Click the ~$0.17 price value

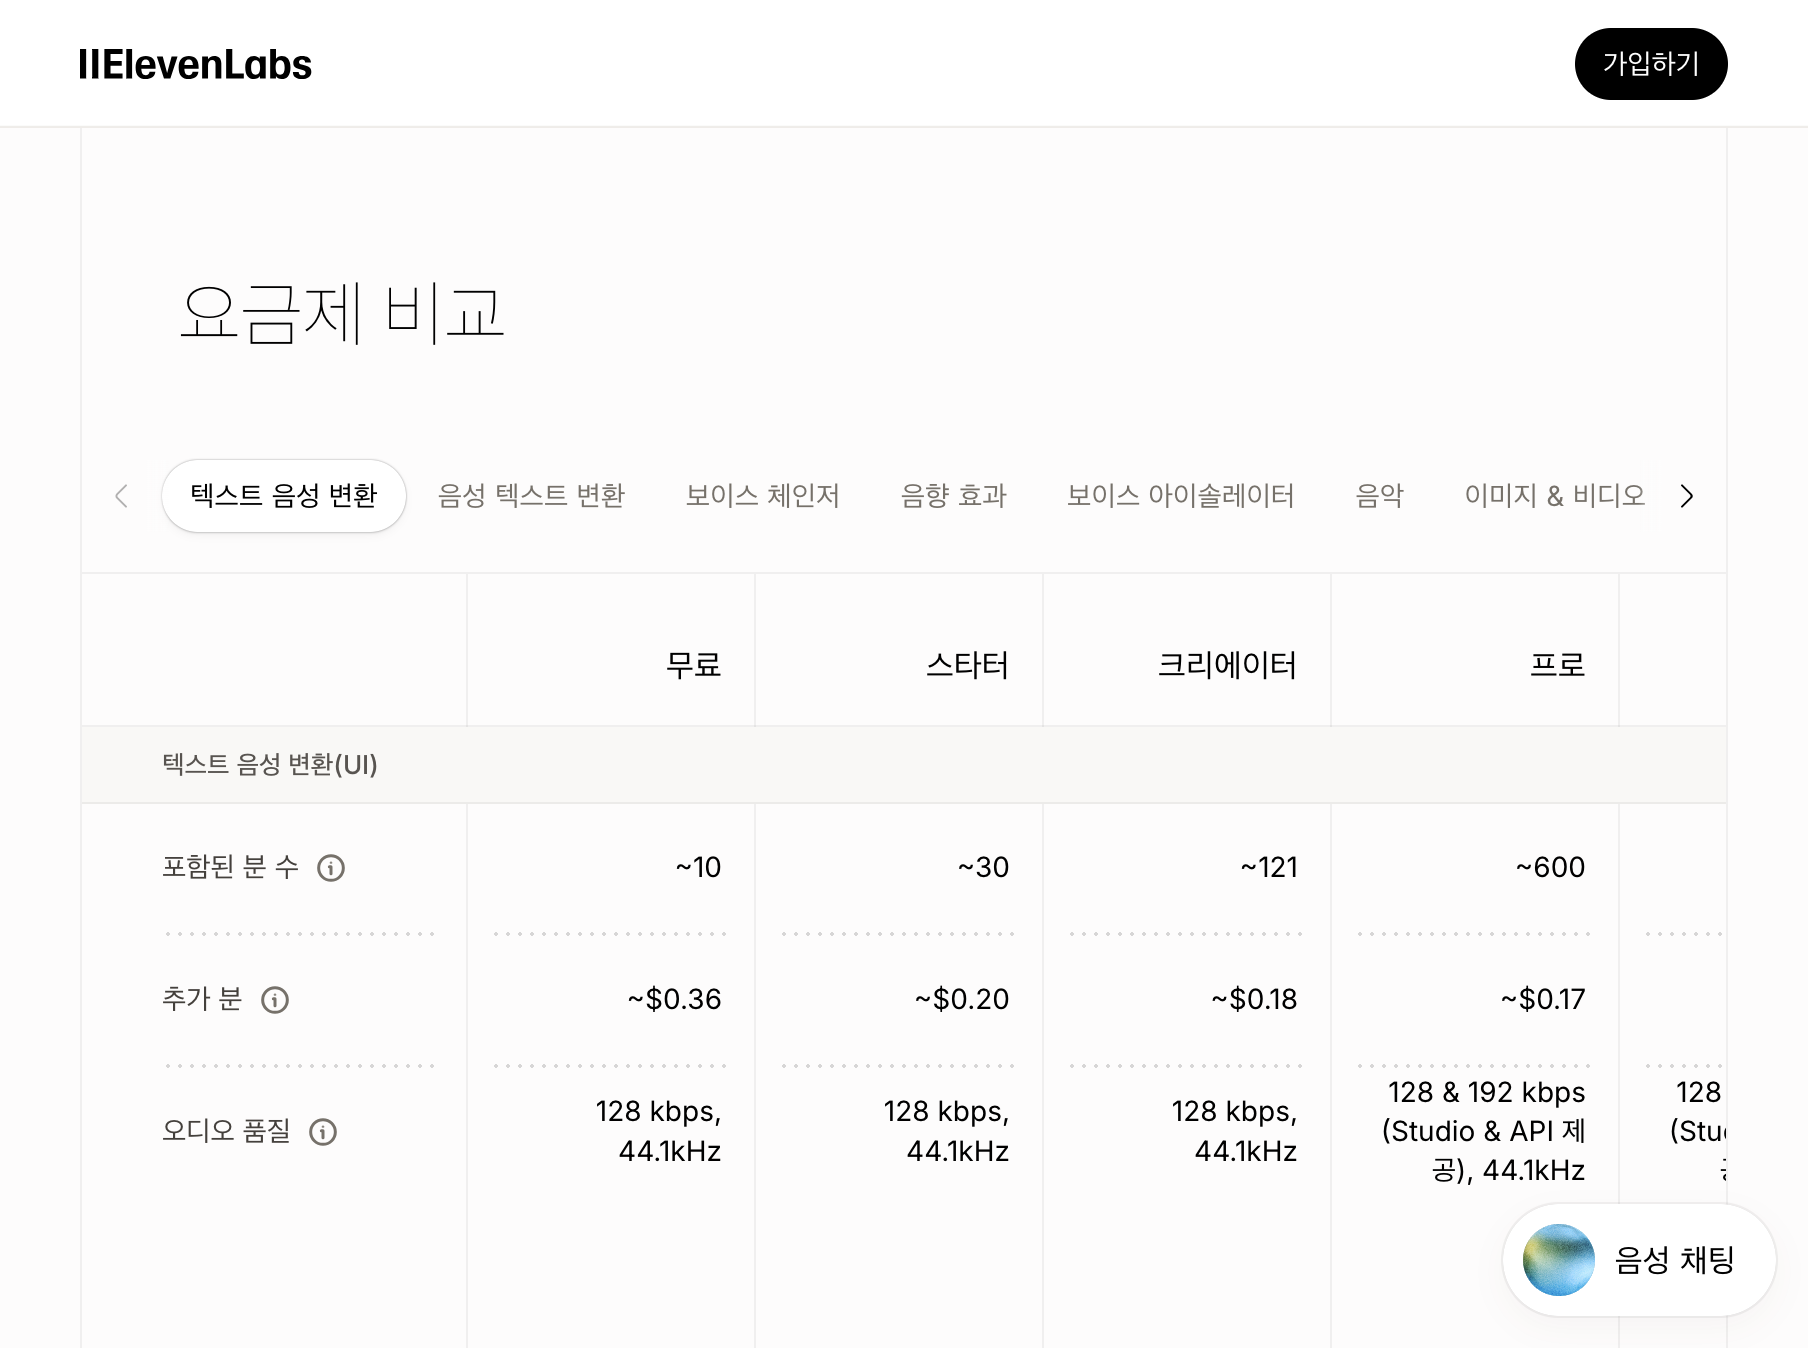(1543, 999)
